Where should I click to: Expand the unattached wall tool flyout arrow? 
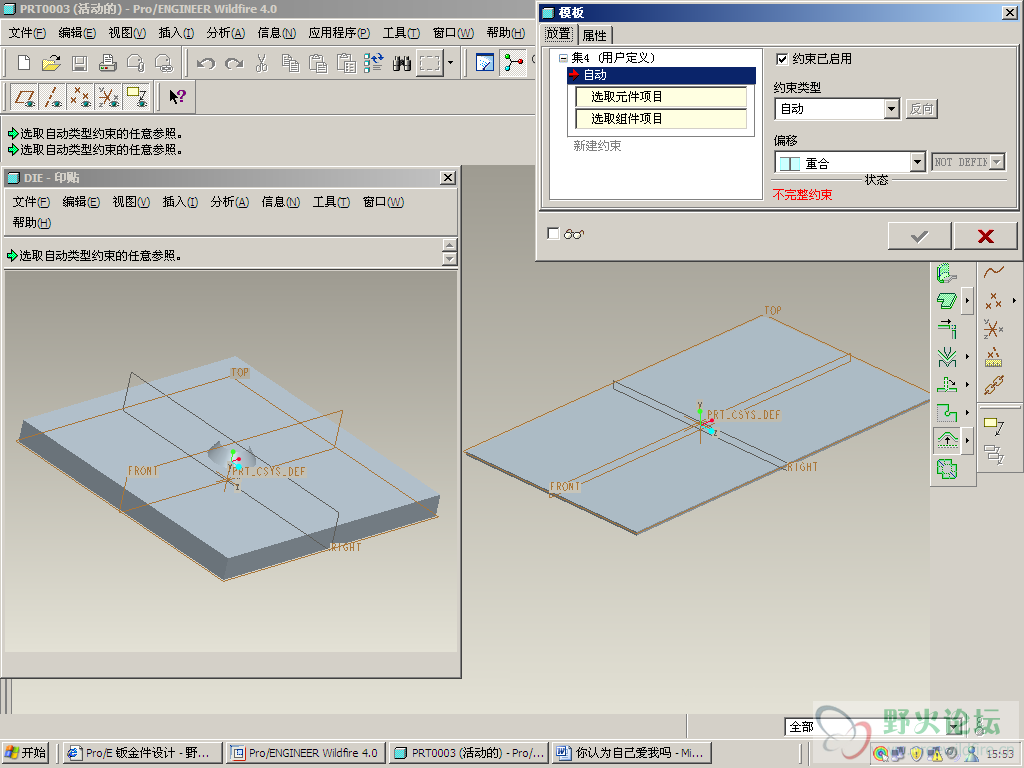click(967, 300)
